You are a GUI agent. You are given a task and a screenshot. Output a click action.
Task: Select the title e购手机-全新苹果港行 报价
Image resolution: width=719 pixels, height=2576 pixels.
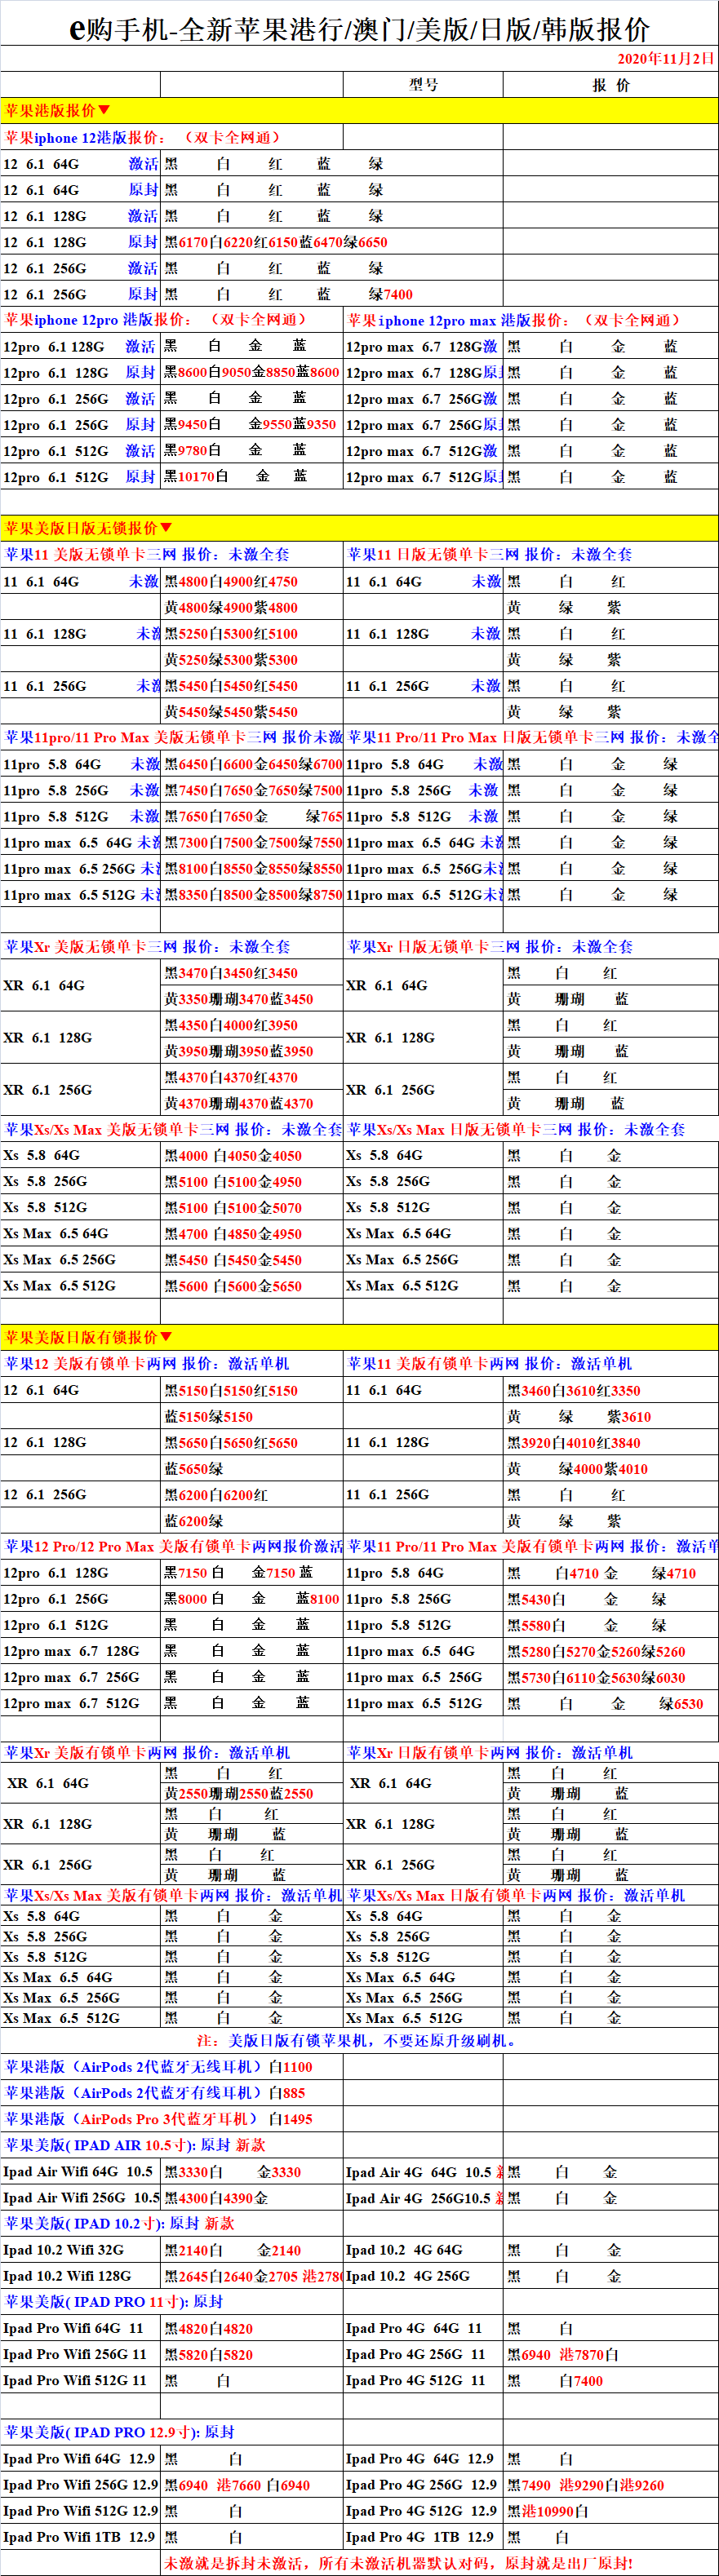coord(359,29)
